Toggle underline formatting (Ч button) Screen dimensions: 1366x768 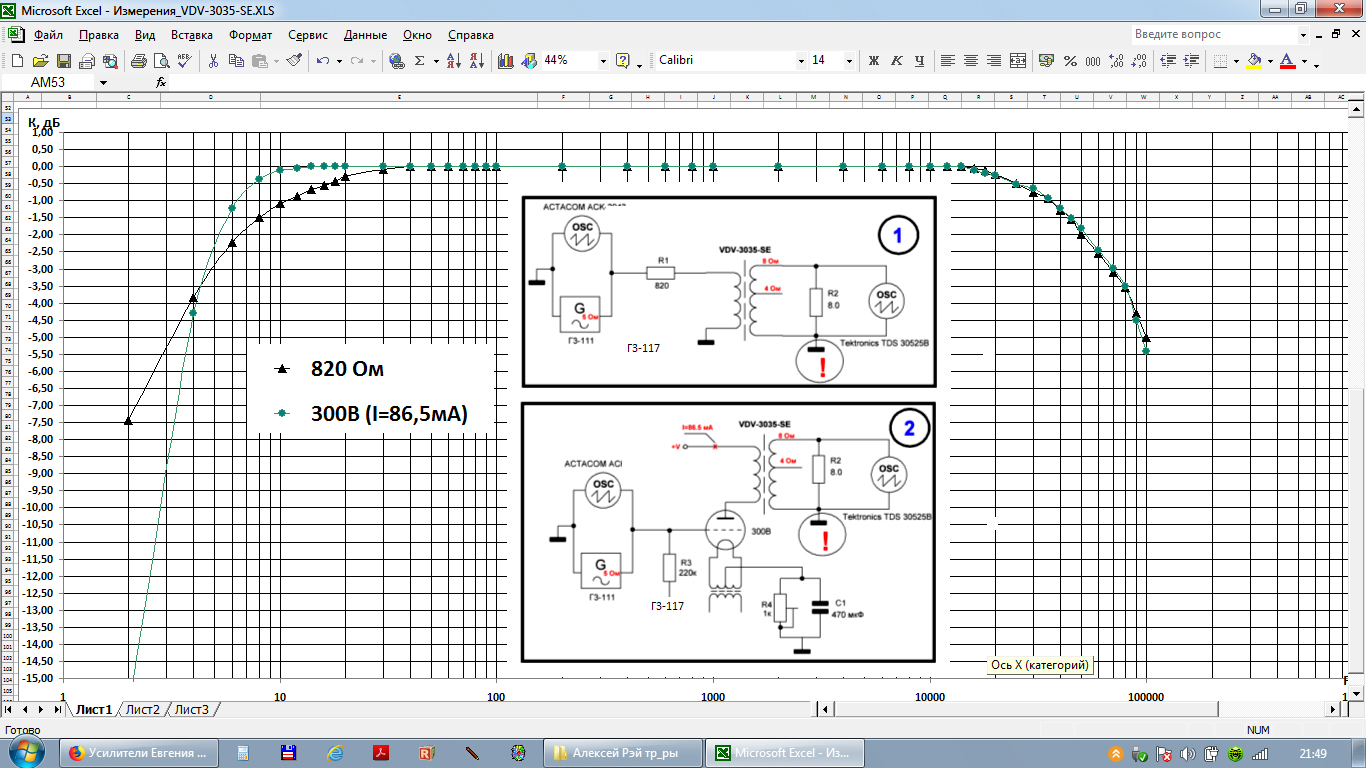[x=919, y=61]
